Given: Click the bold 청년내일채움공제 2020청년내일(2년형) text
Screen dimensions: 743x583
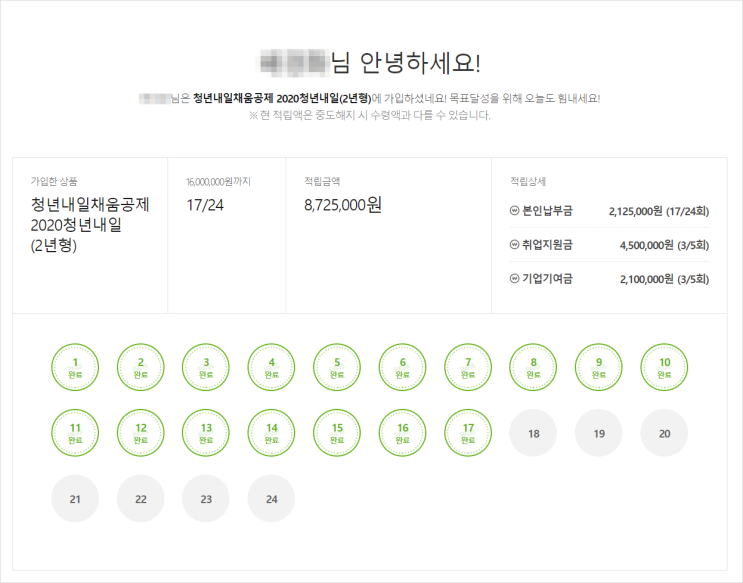Looking at the screenshot, I should [x=282, y=99].
